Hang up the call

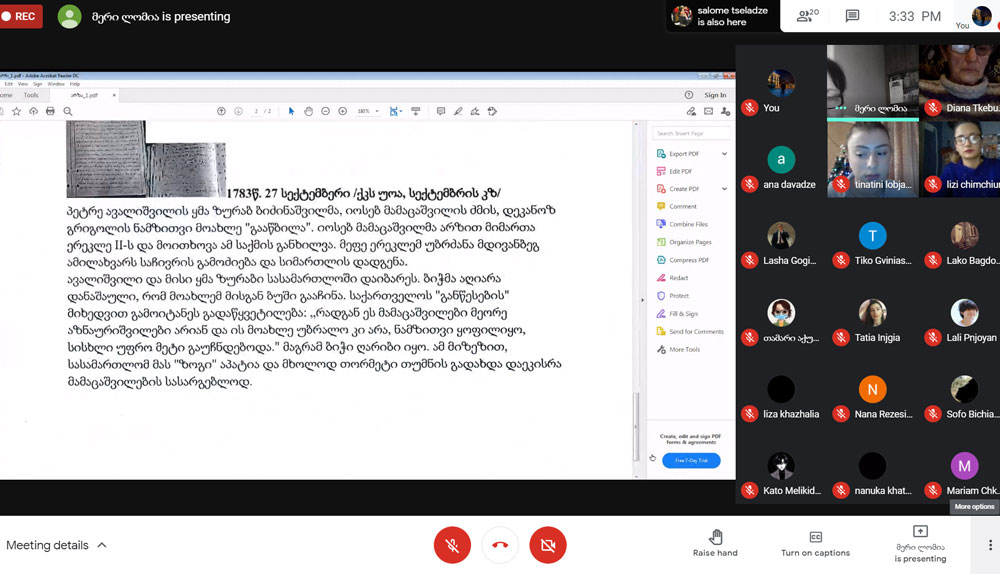click(500, 545)
